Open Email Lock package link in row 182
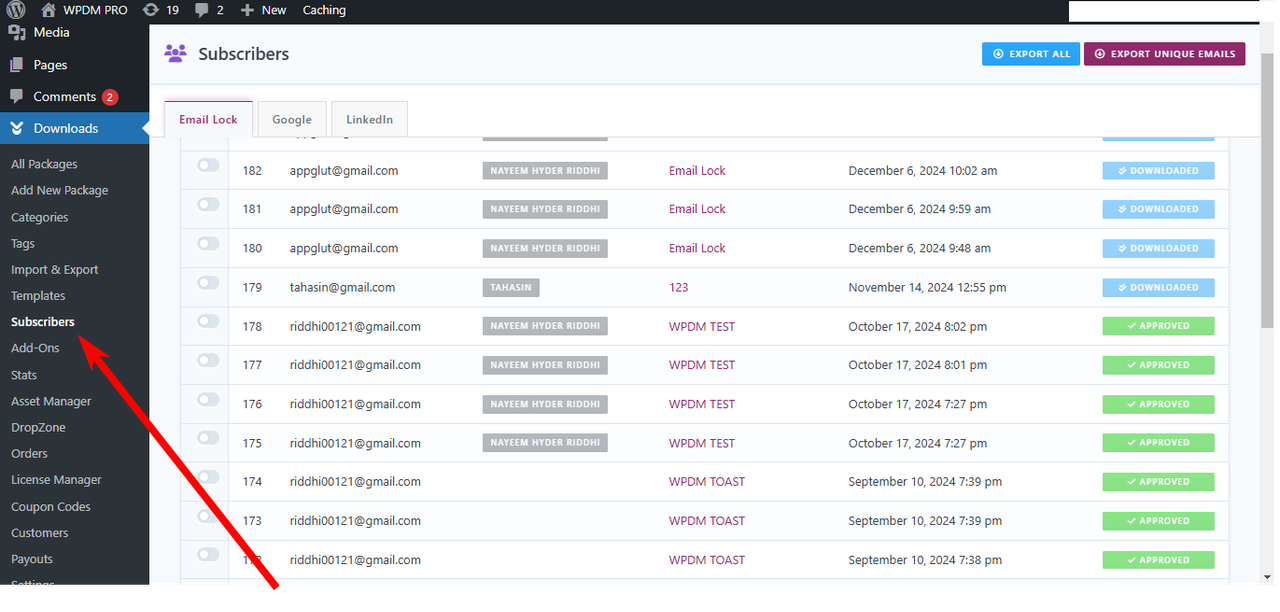This screenshot has width=1280, height=612. click(697, 171)
